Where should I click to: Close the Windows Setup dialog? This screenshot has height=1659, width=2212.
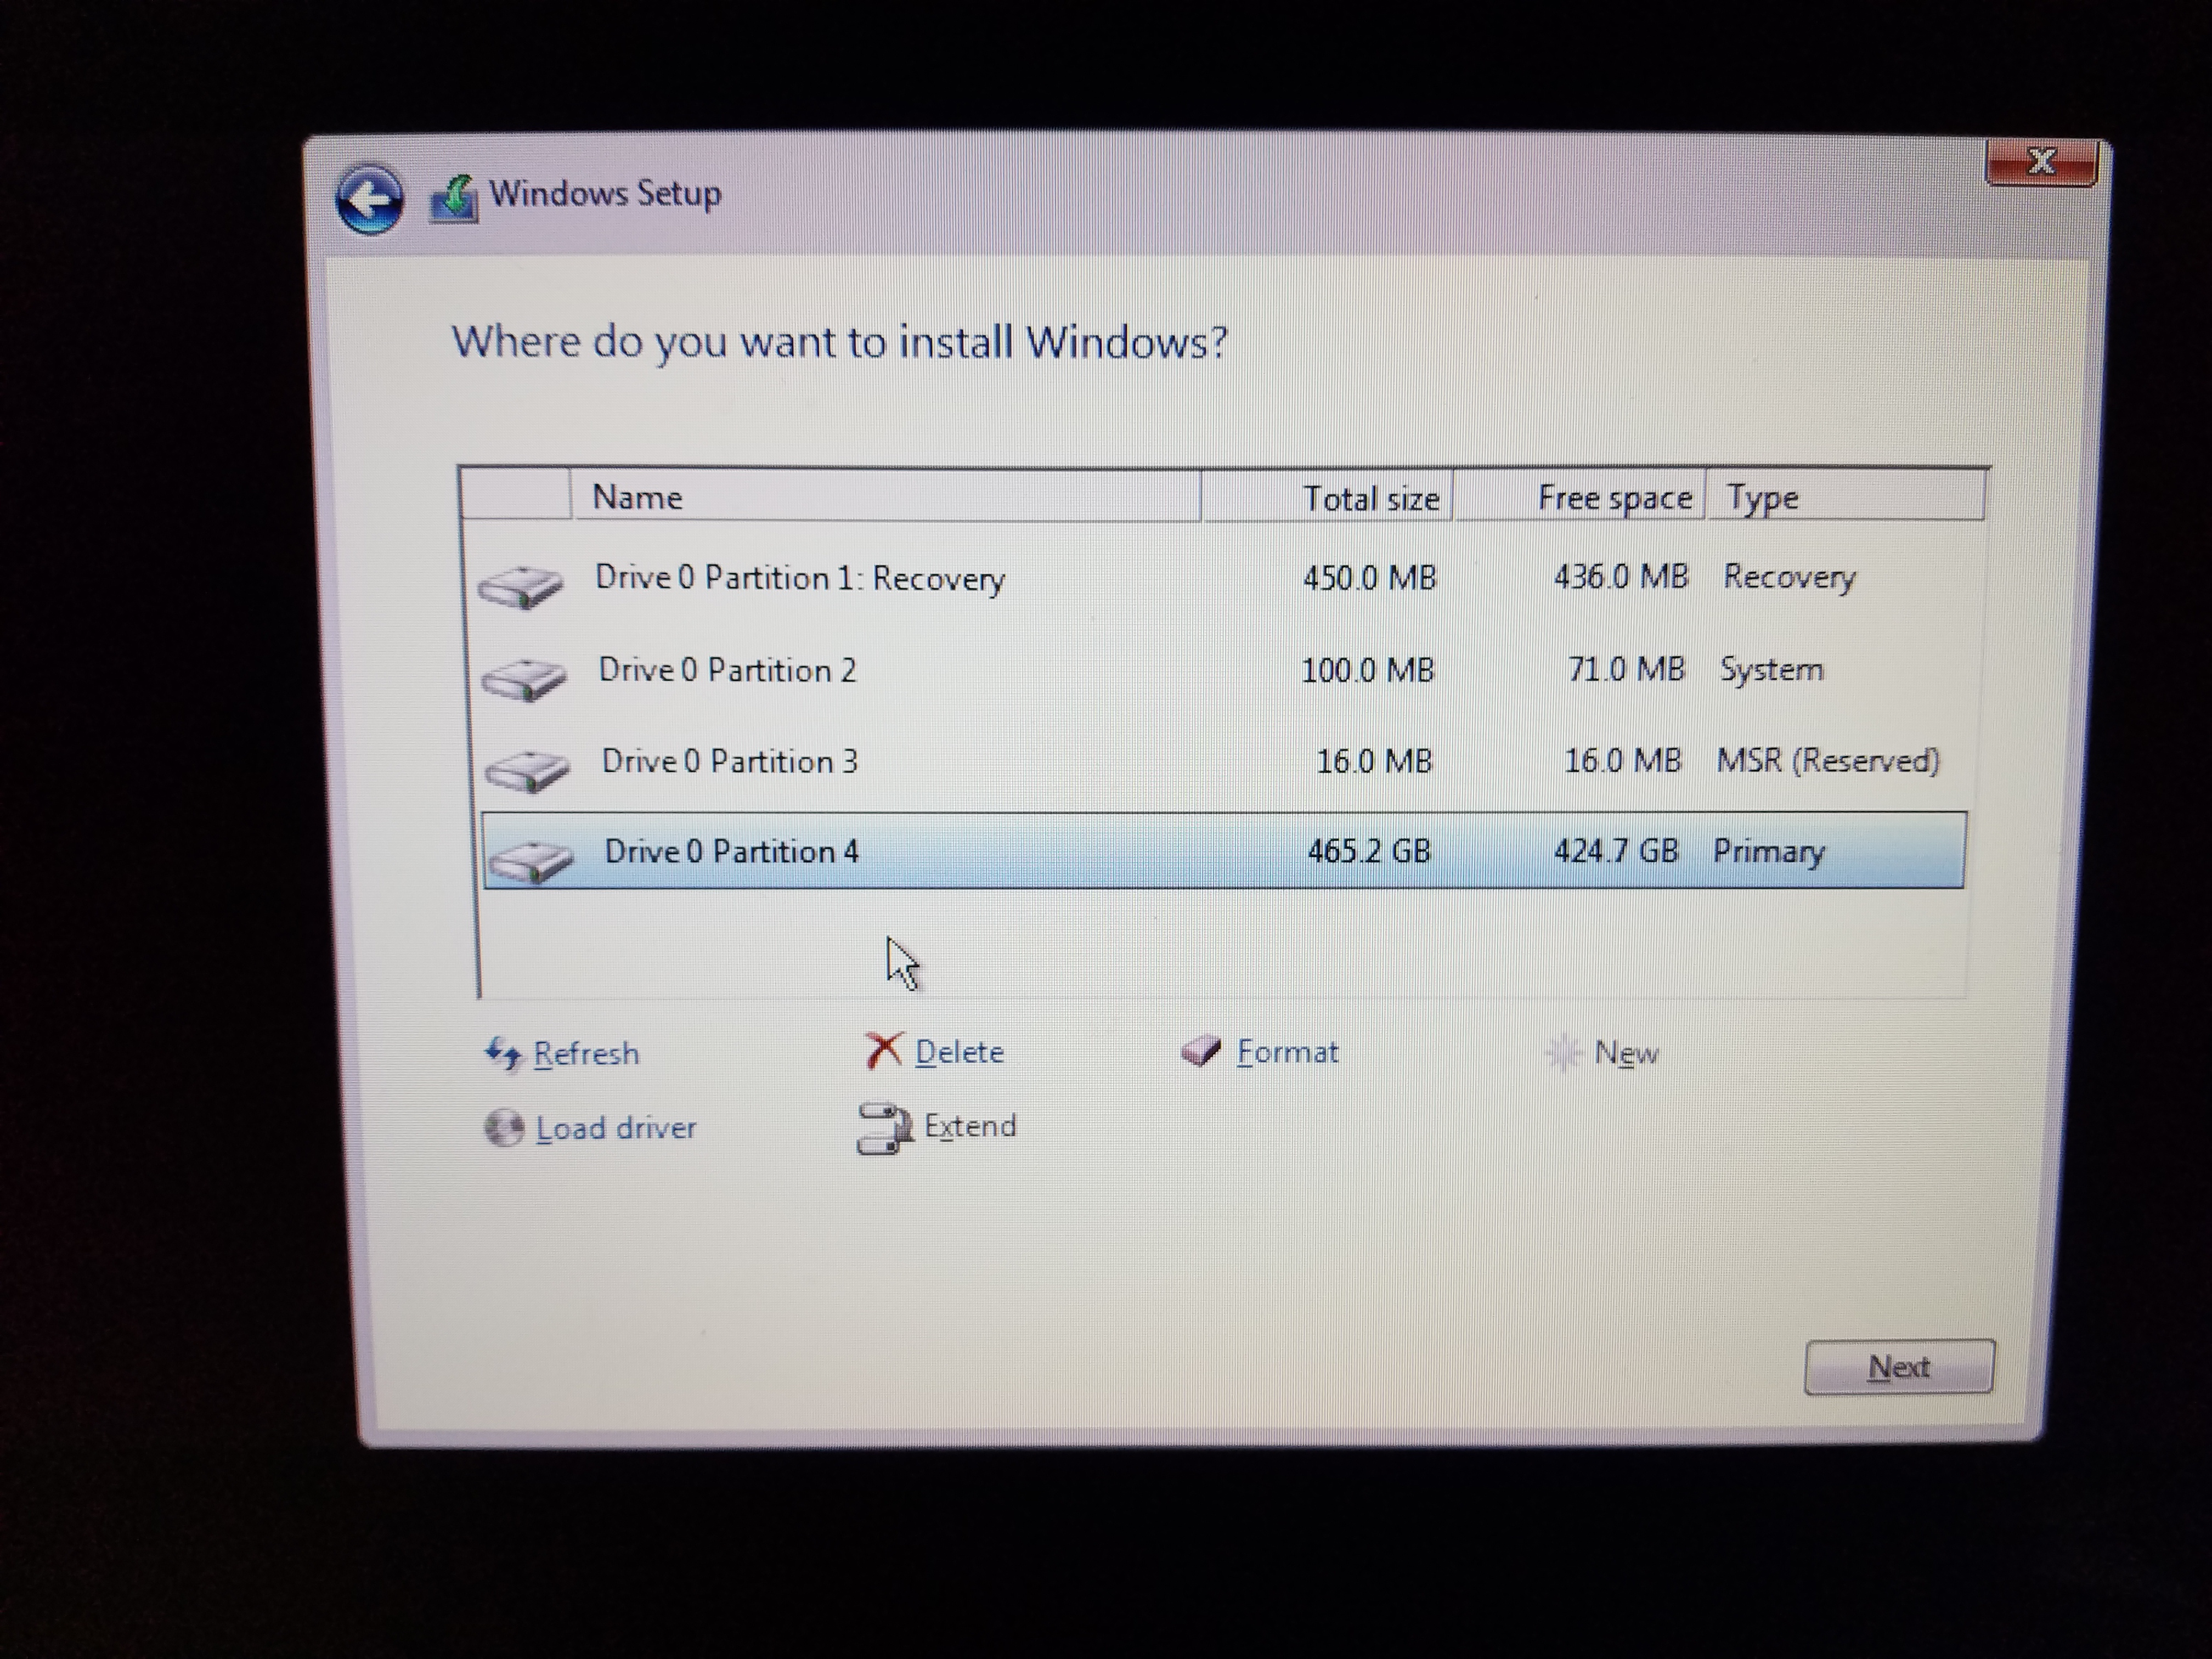tap(2041, 162)
